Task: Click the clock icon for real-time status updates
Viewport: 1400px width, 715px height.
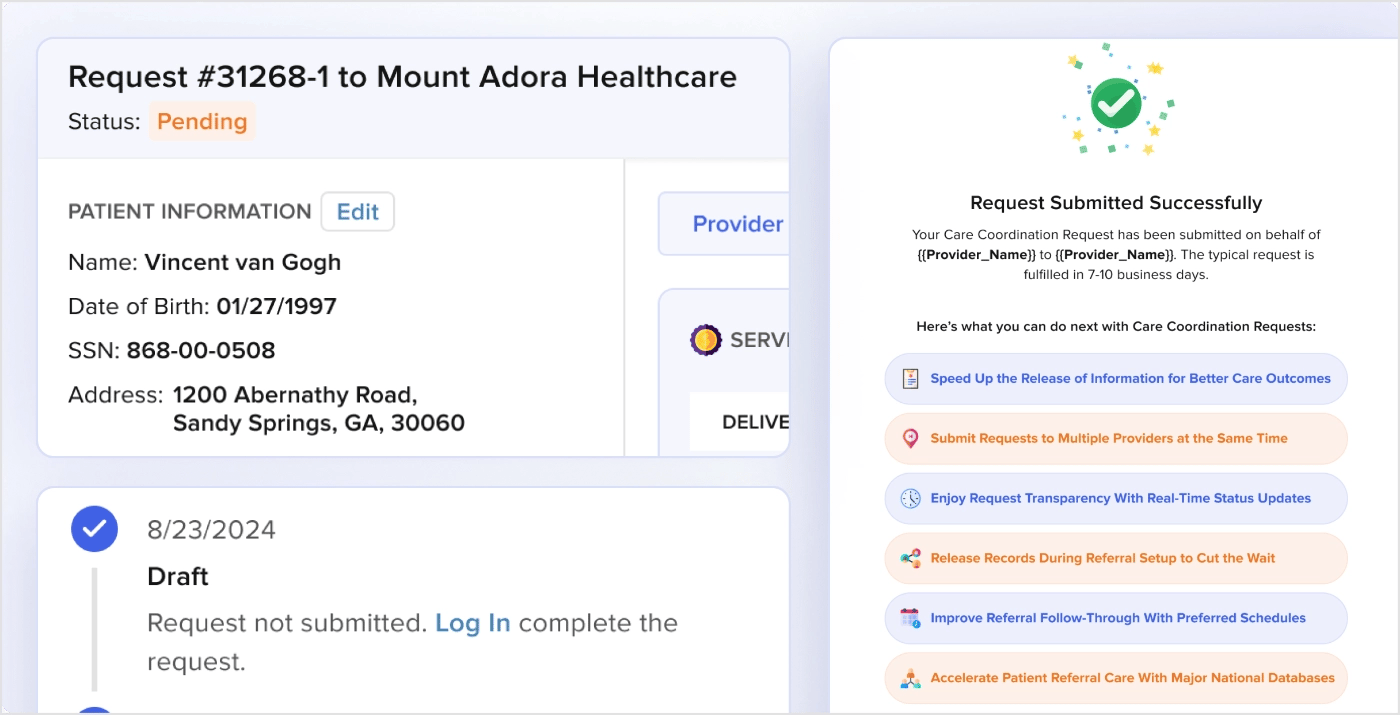Action: click(910, 499)
